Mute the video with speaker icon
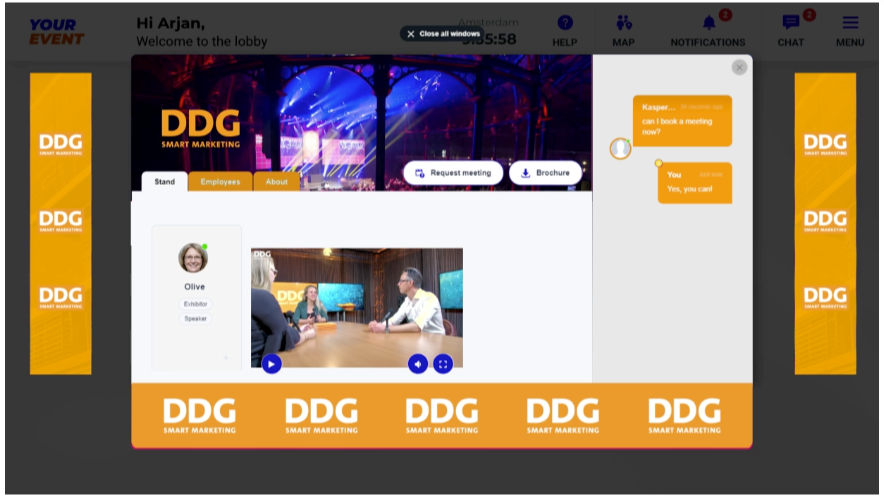Screen dimensions: 884x497 point(418,364)
